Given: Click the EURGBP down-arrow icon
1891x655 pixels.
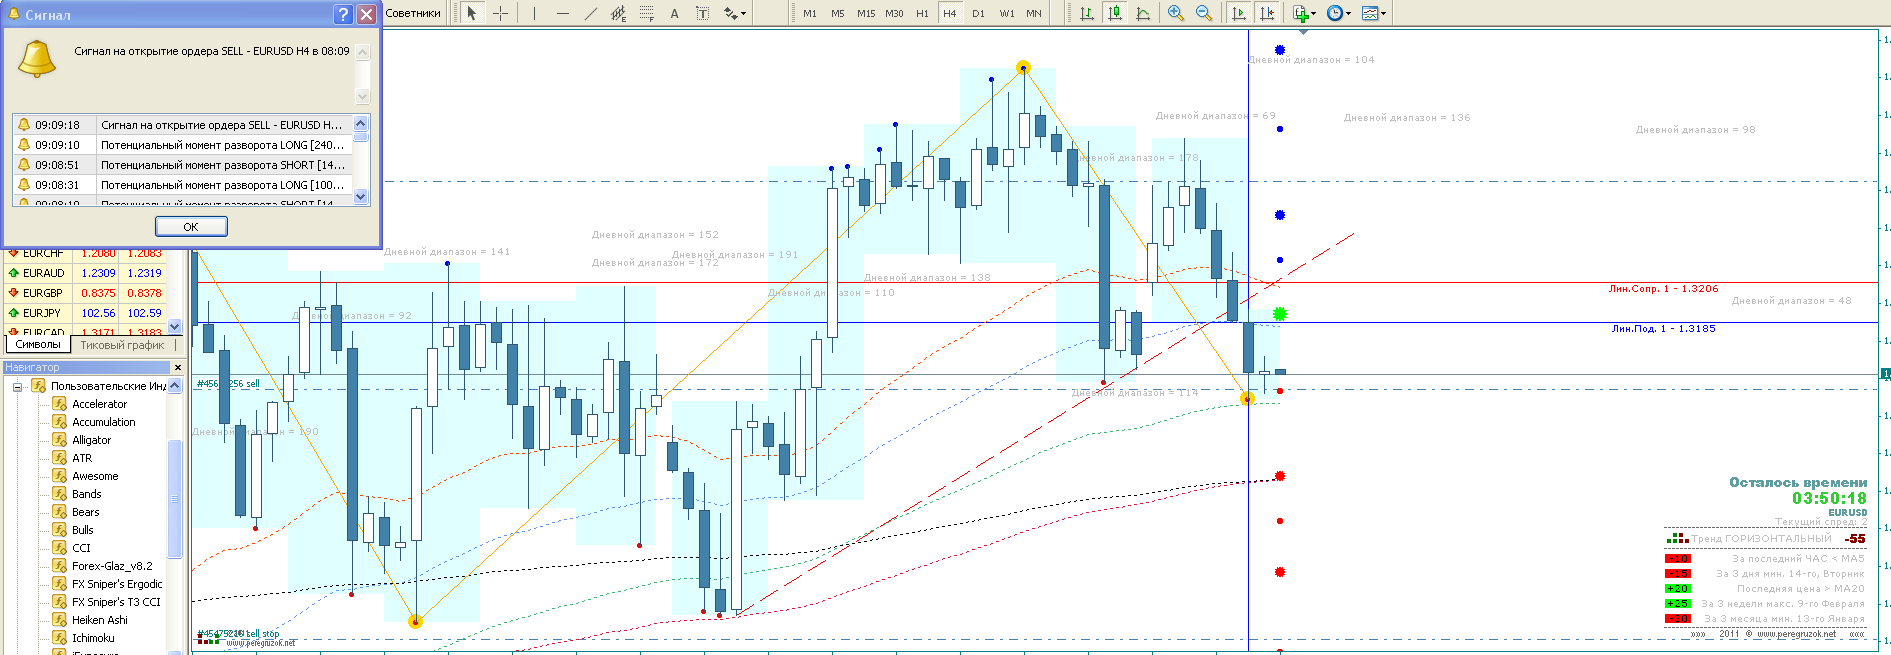Looking at the screenshot, I should (x=14, y=293).
